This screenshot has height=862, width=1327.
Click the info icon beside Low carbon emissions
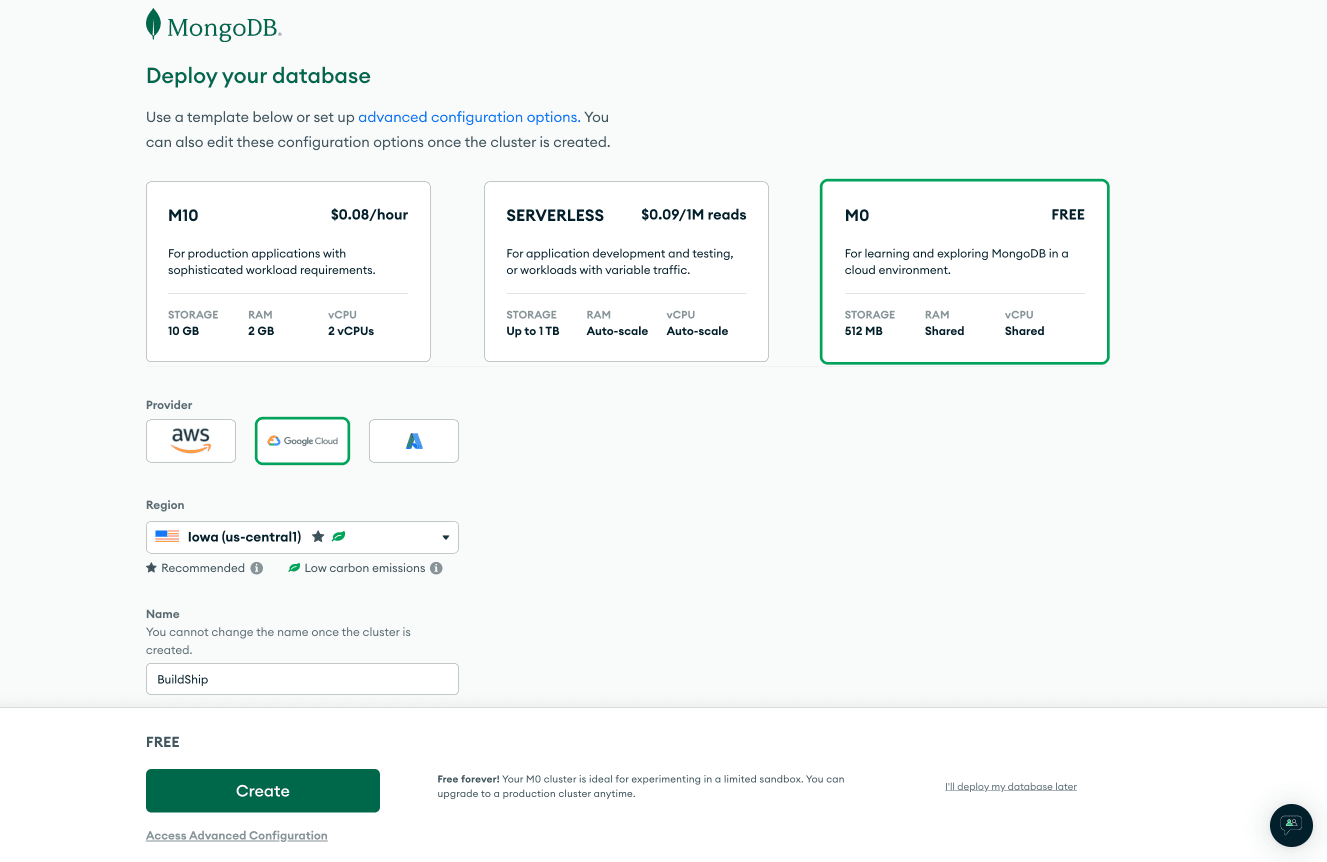(436, 567)
